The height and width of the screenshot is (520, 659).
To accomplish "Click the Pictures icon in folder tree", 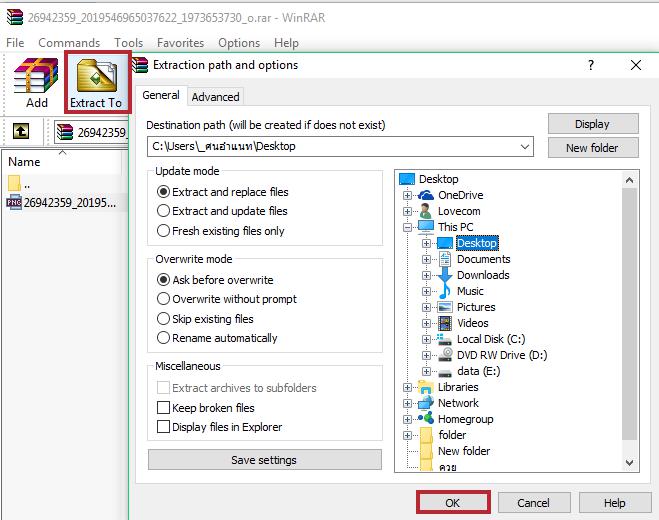I will pyautogui.click(x=445, y=307).
